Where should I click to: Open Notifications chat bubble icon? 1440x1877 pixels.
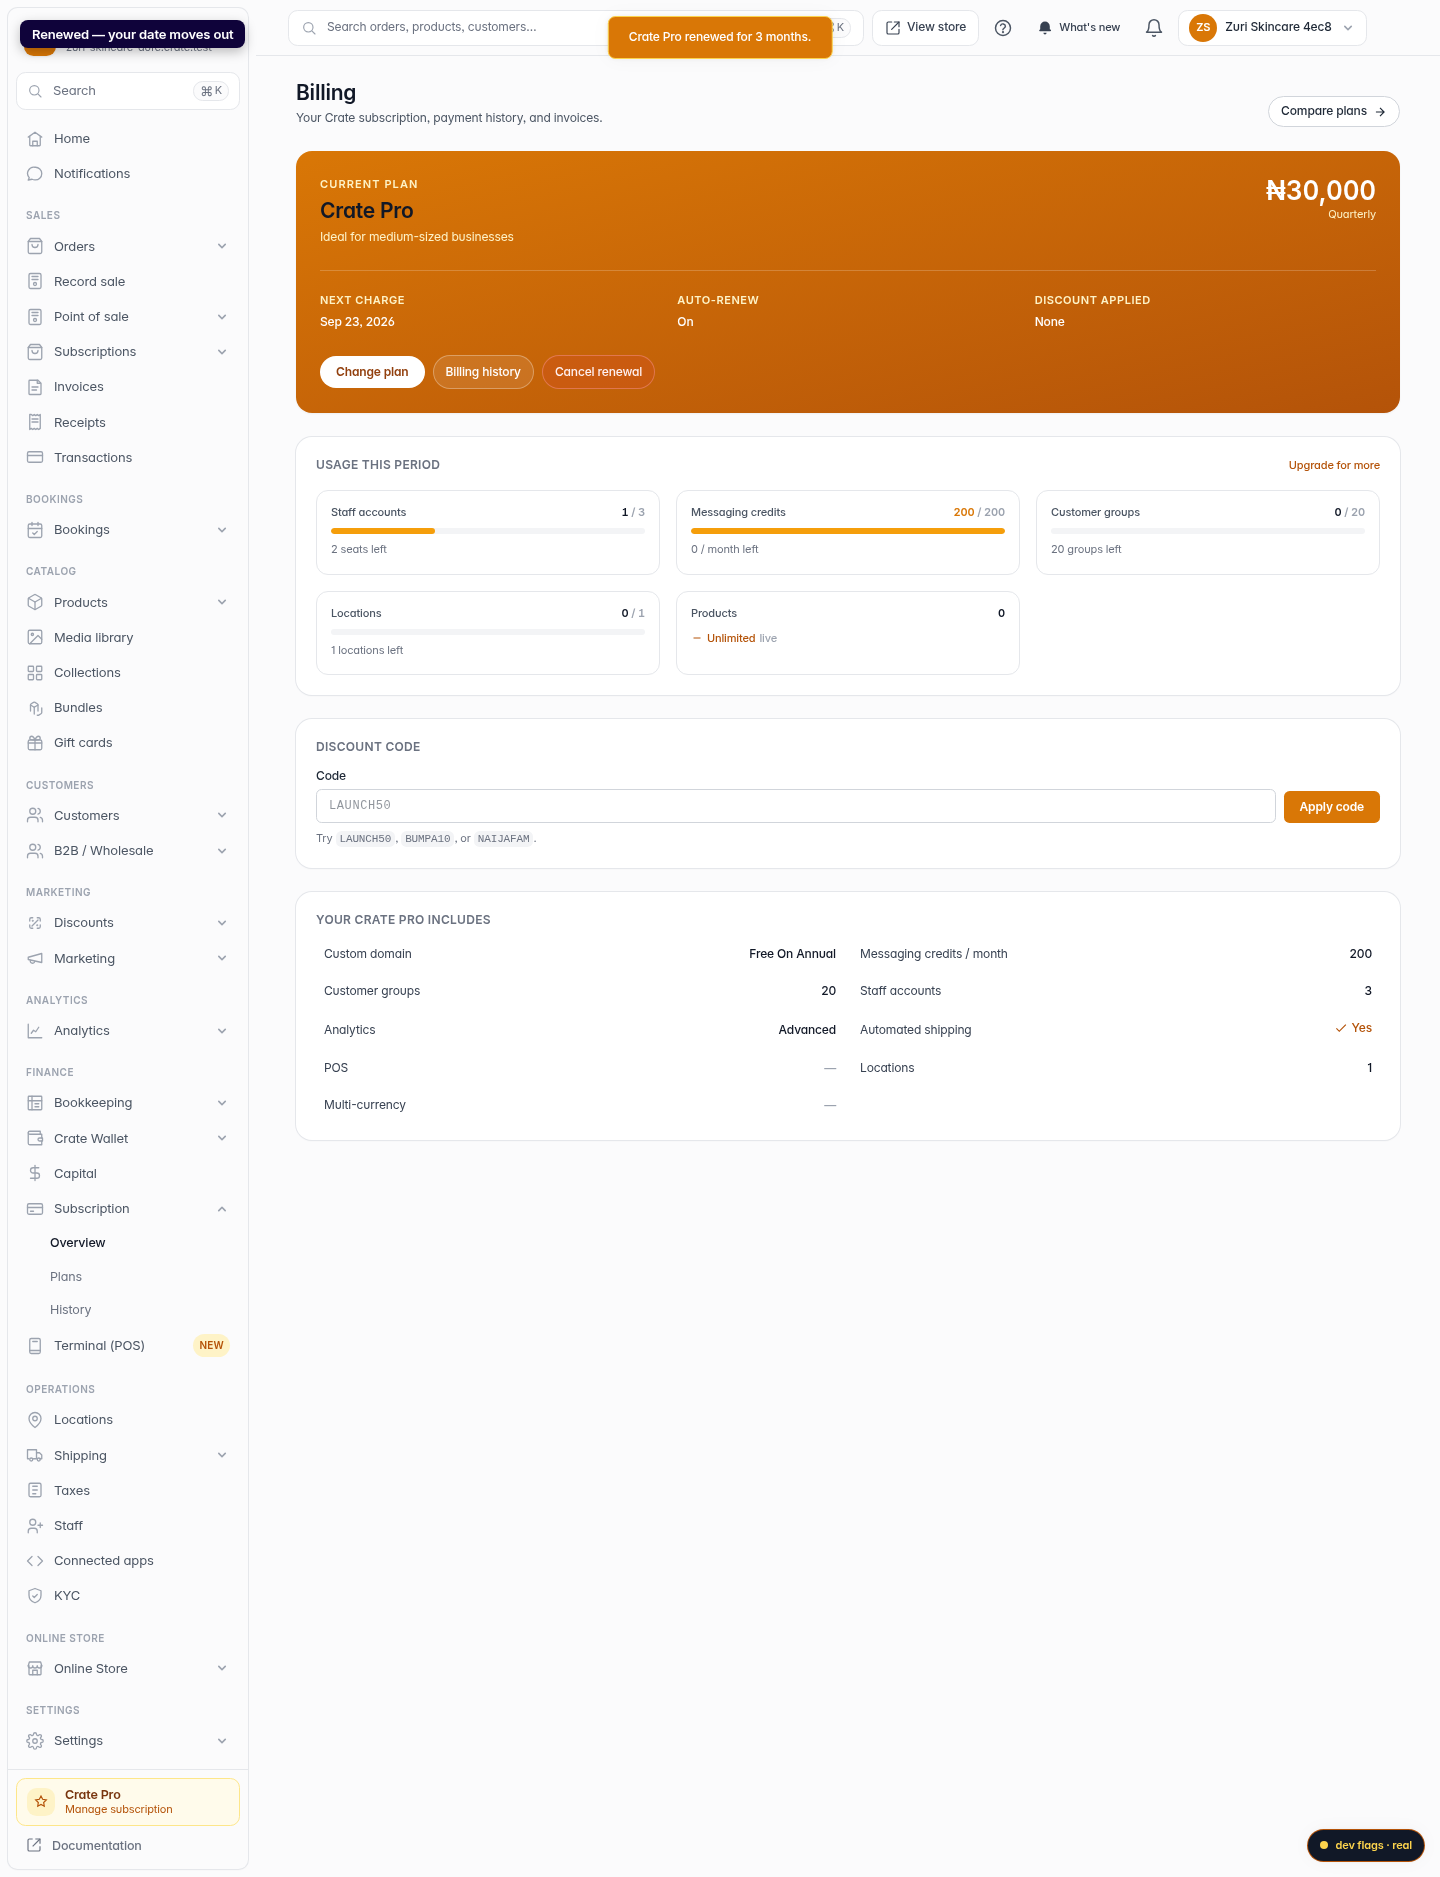point(35,174)
